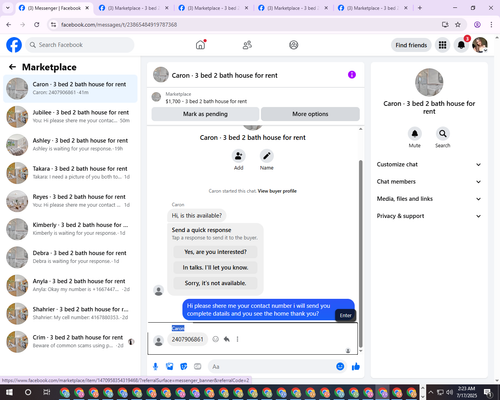Open Takara conversation in list

(x=70, y=173)
